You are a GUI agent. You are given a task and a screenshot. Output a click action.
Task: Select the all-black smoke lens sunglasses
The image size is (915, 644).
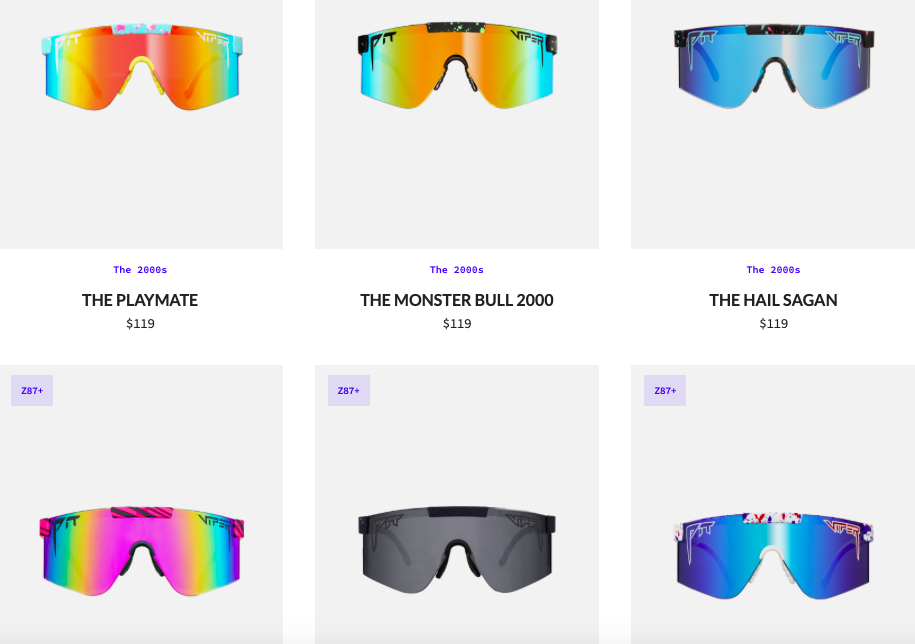[457, 550]
